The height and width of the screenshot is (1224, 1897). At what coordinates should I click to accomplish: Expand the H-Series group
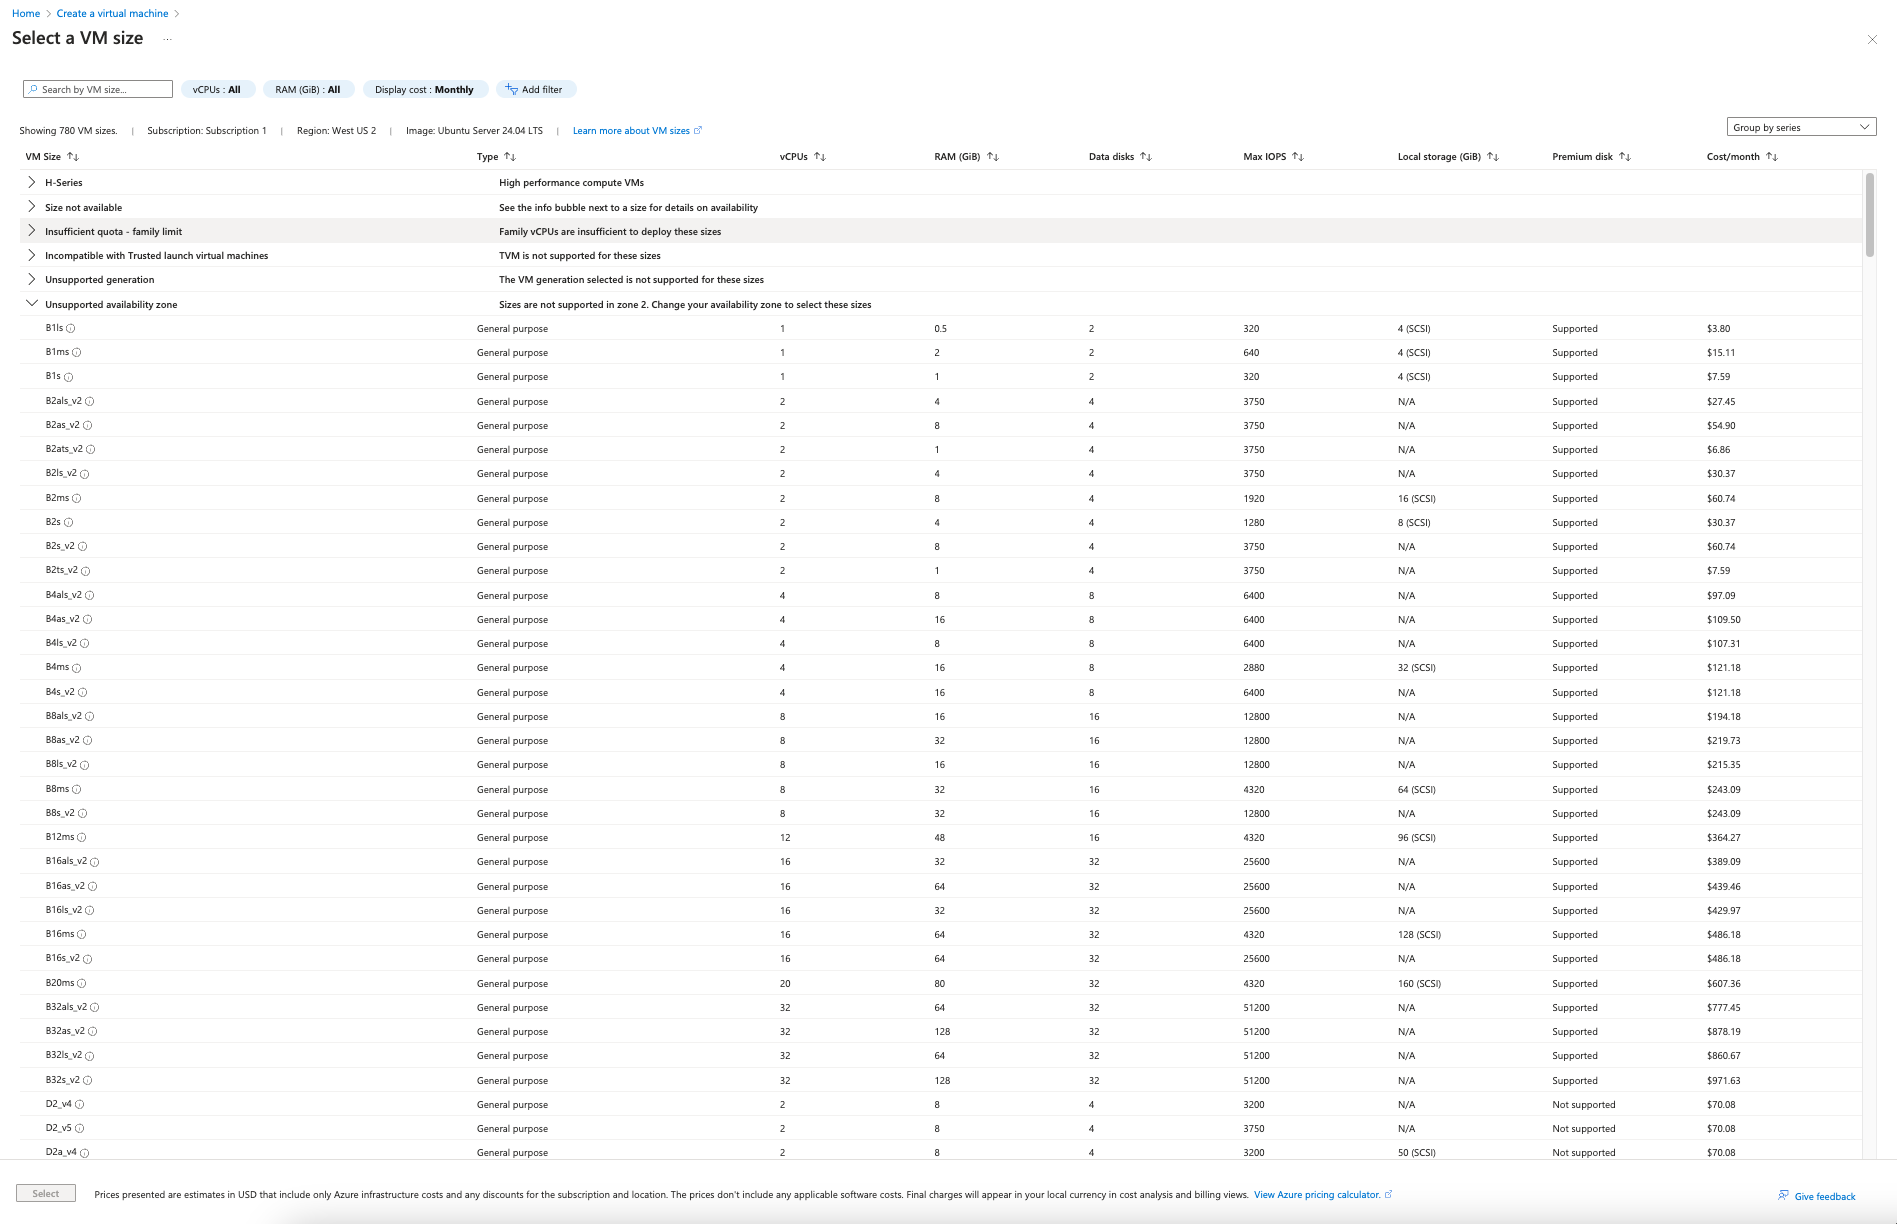pos(32,182)
